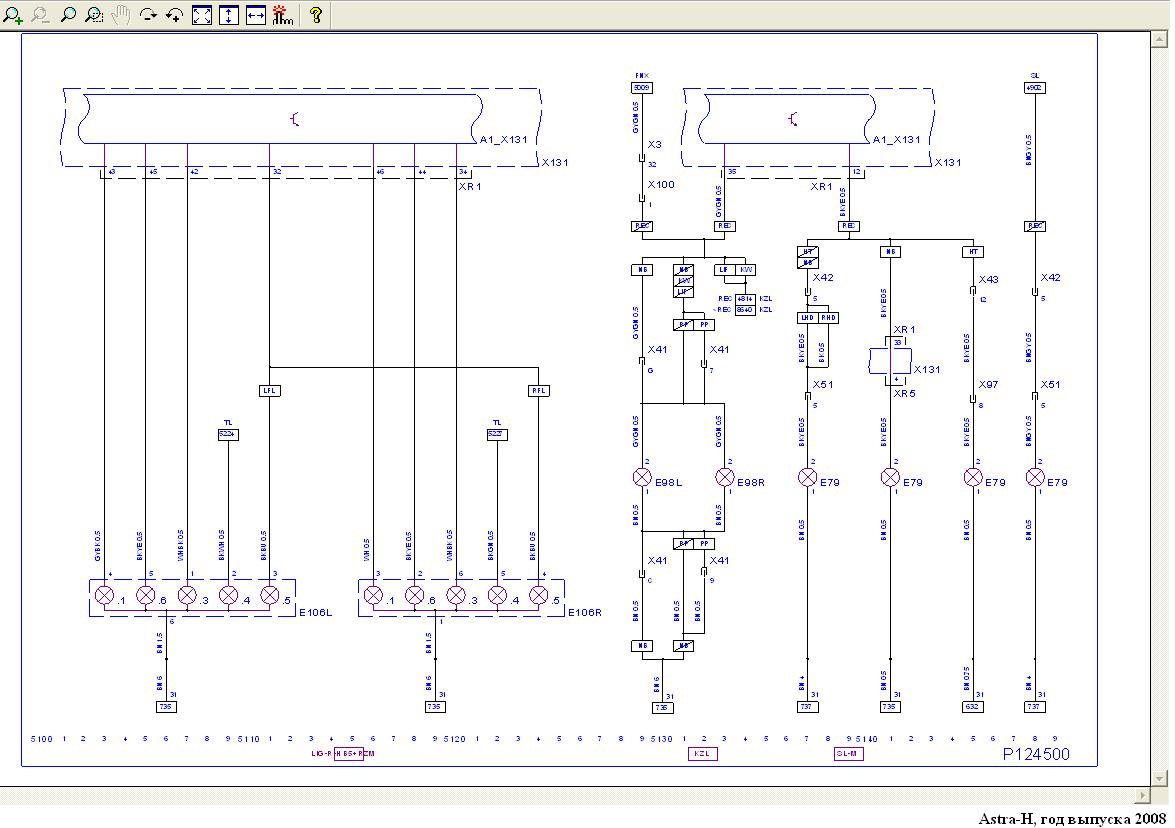Click the E98R lamp symbol label

click(751, 483)
